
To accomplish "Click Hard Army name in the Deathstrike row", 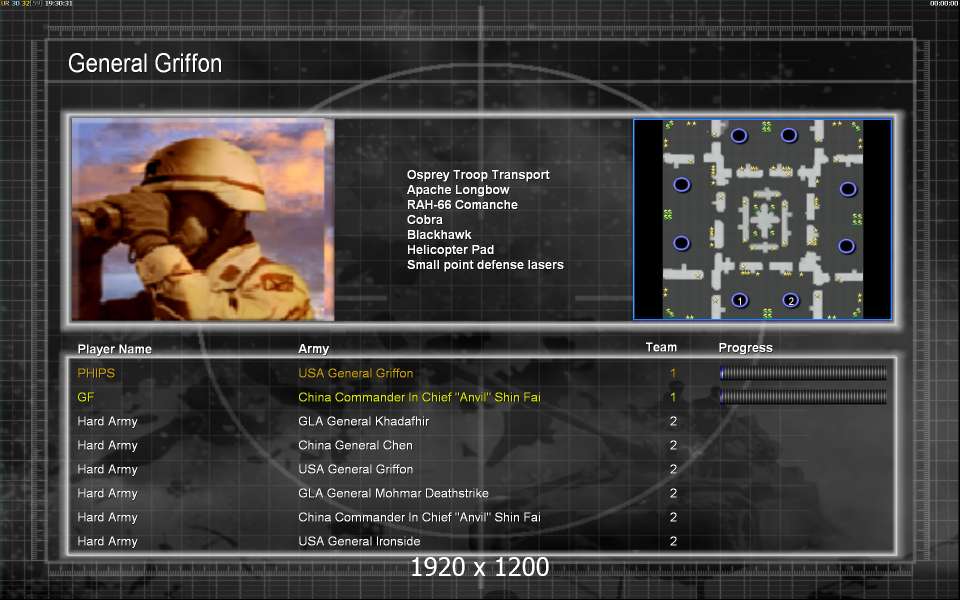I will pyautogui.click(x=107, y=493).
